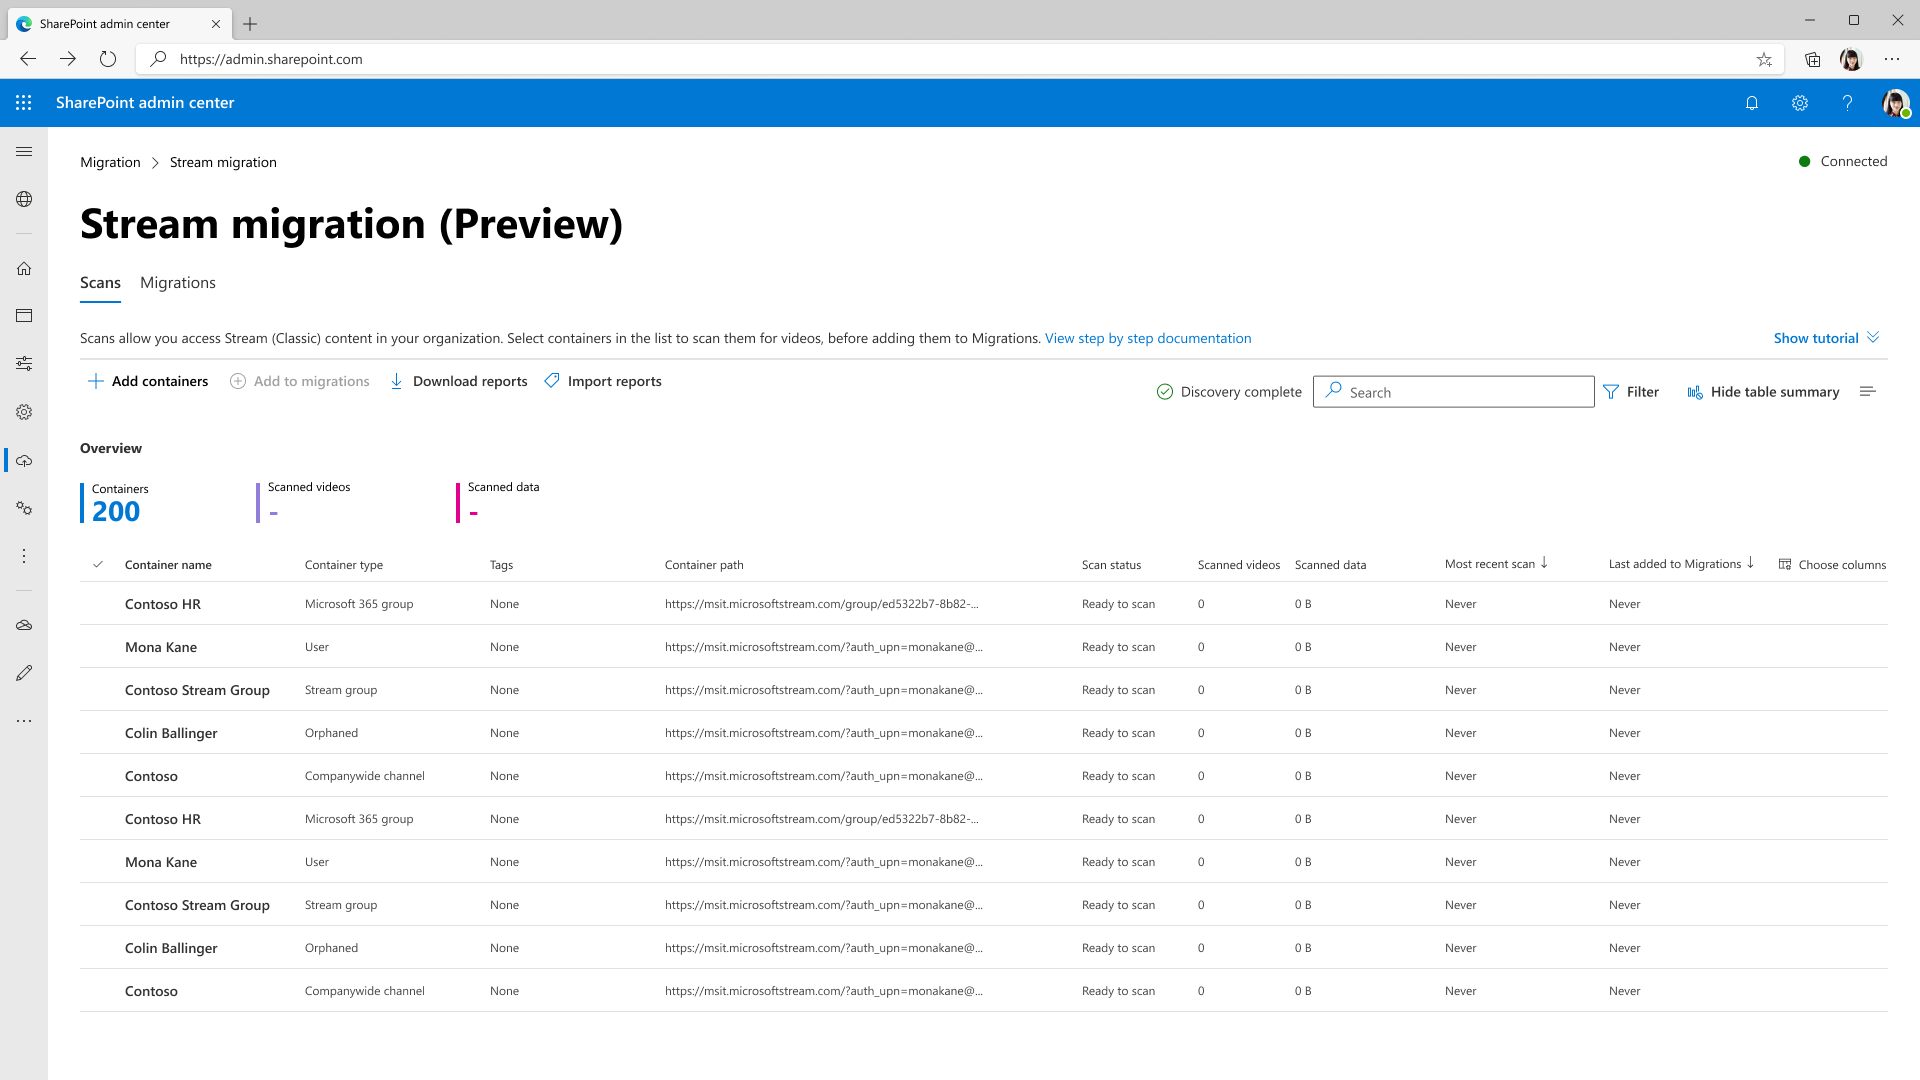This screenshot has width=1920, height=1080.
Task: Click the Choose columns icon
Action: tap(1785, 564)
